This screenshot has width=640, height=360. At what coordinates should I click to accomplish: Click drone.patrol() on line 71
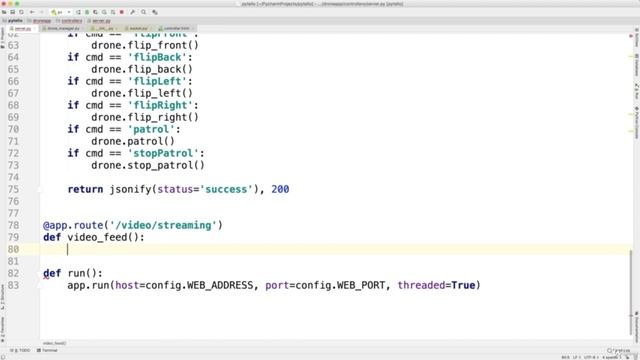tap(133, 142)
